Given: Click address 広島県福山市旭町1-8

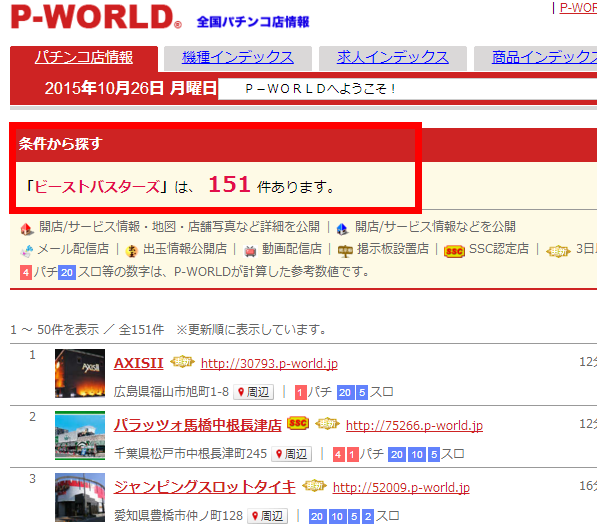Looking at the screenshot, I should (171, 391).
